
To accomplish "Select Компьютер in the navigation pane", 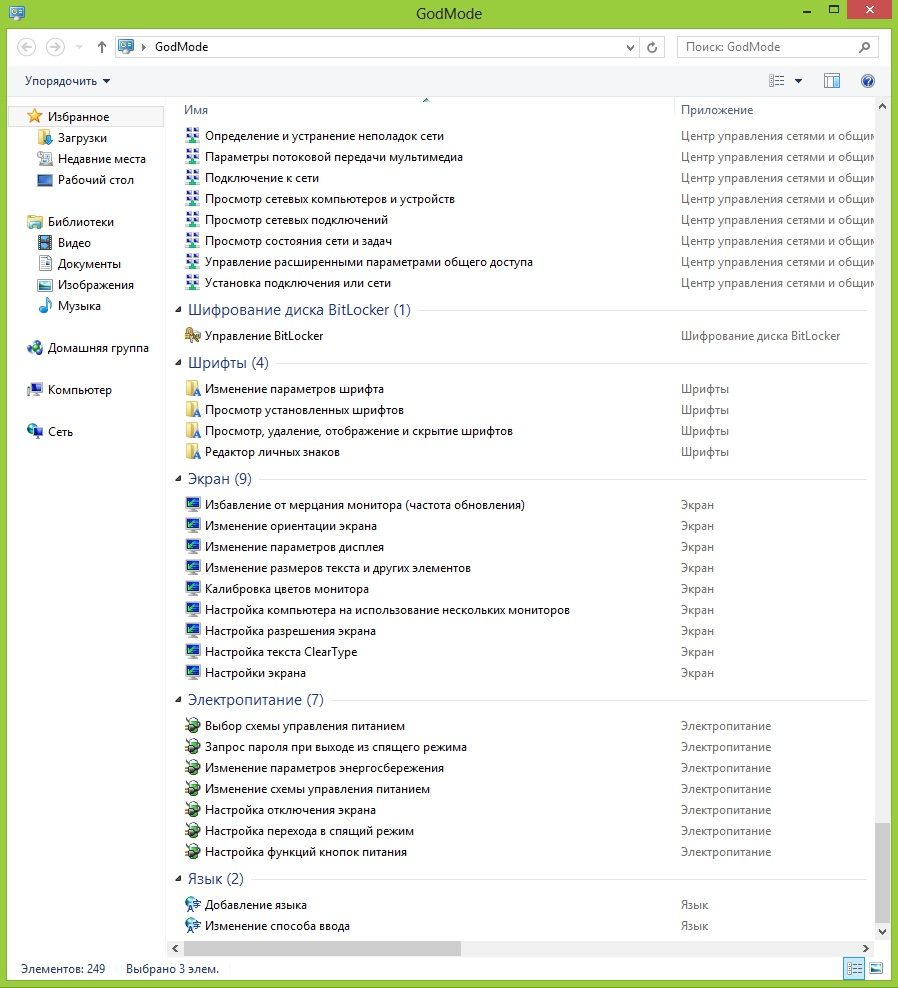I will [x=79, y=389].
